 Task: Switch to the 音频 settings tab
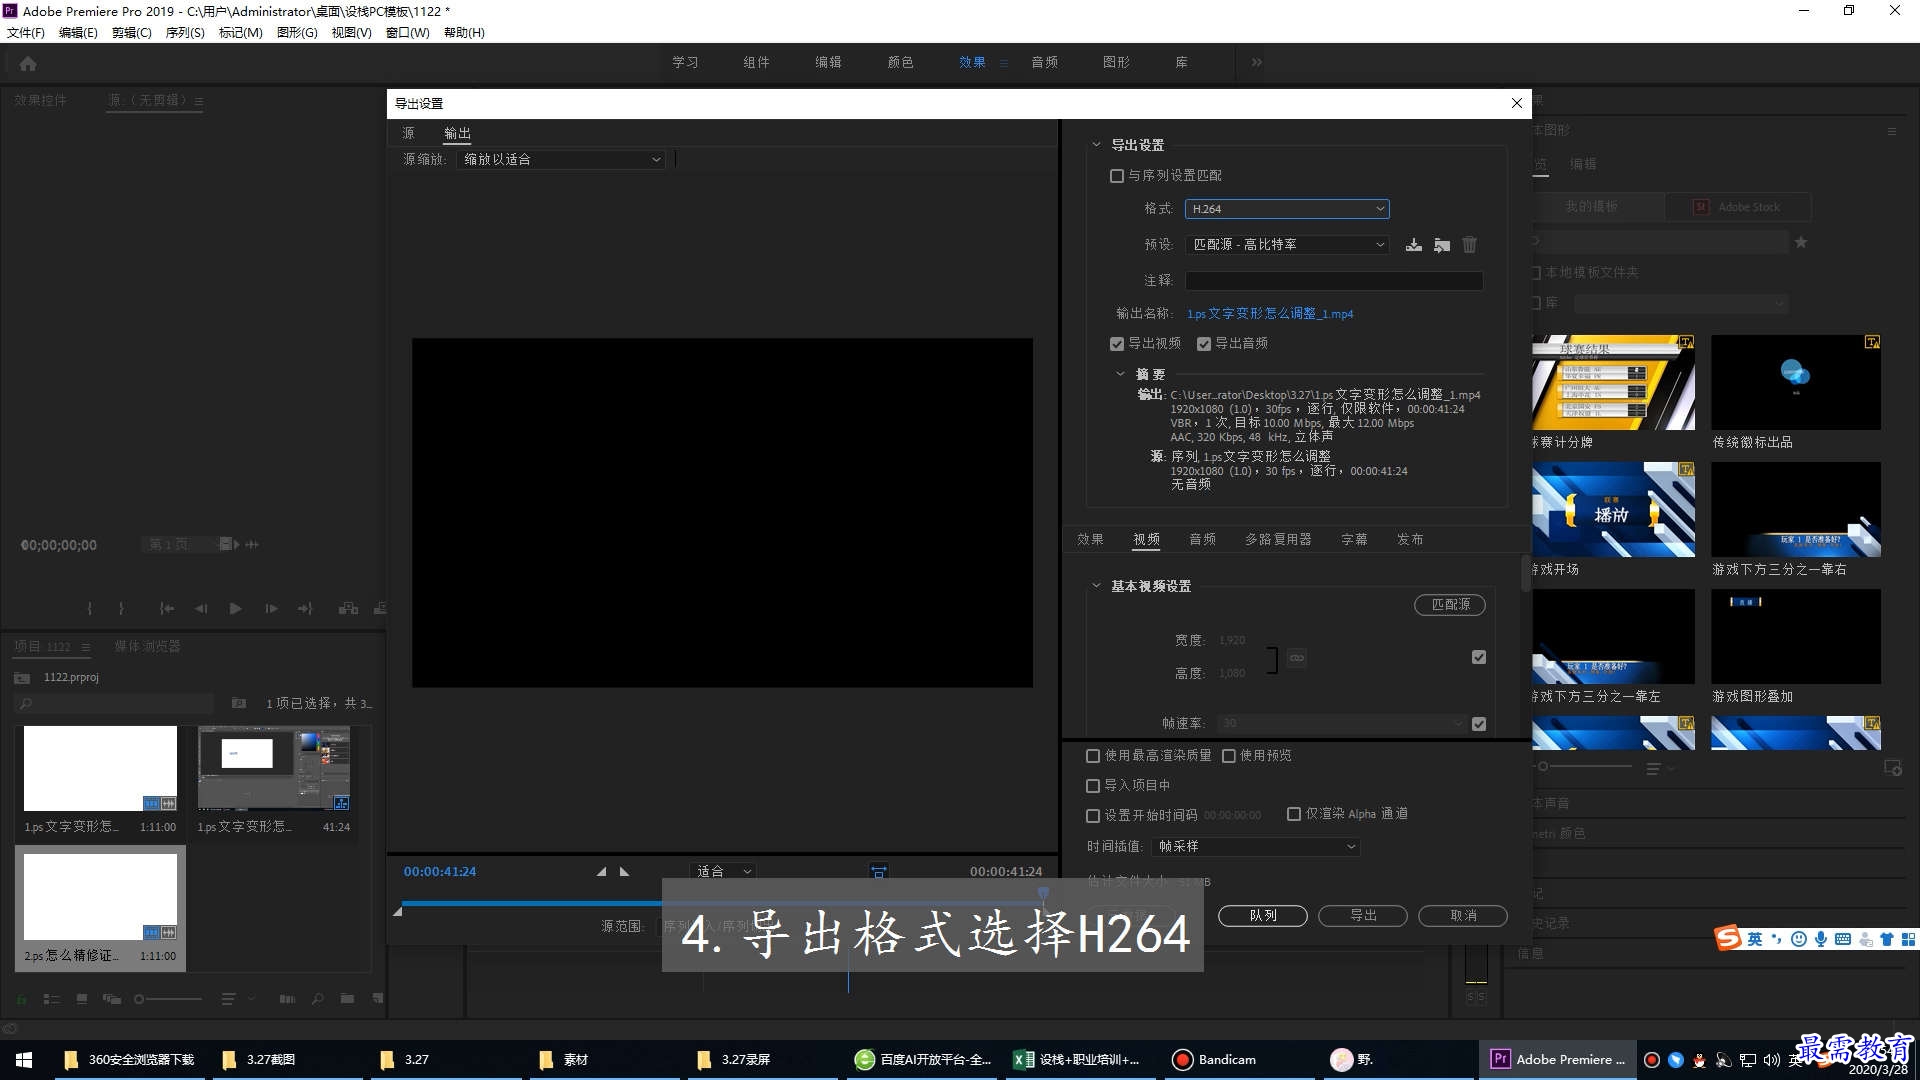coord(1202,539)
